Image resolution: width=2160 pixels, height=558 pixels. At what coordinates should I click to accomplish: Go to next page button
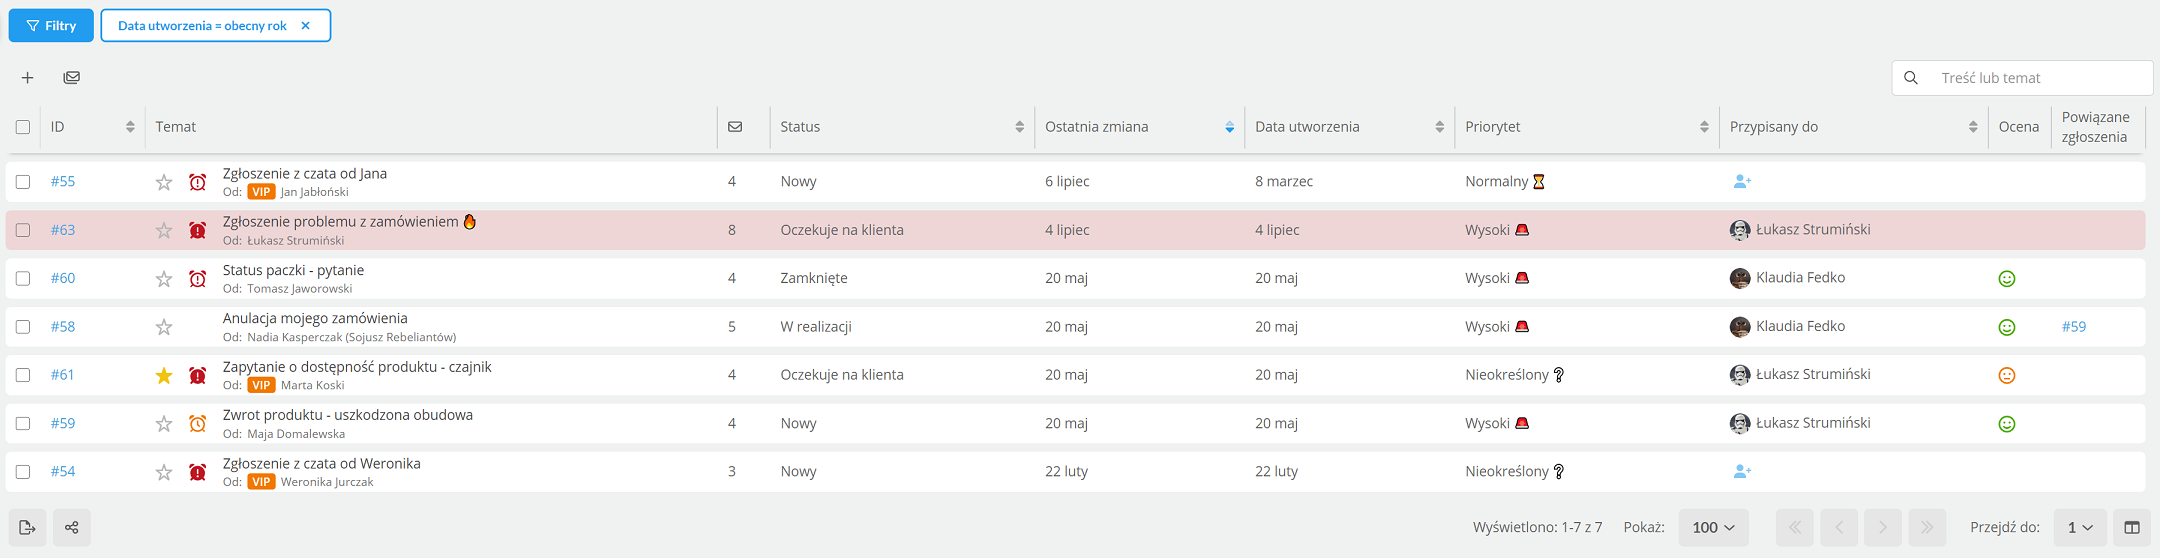(x=1883, y=527)
